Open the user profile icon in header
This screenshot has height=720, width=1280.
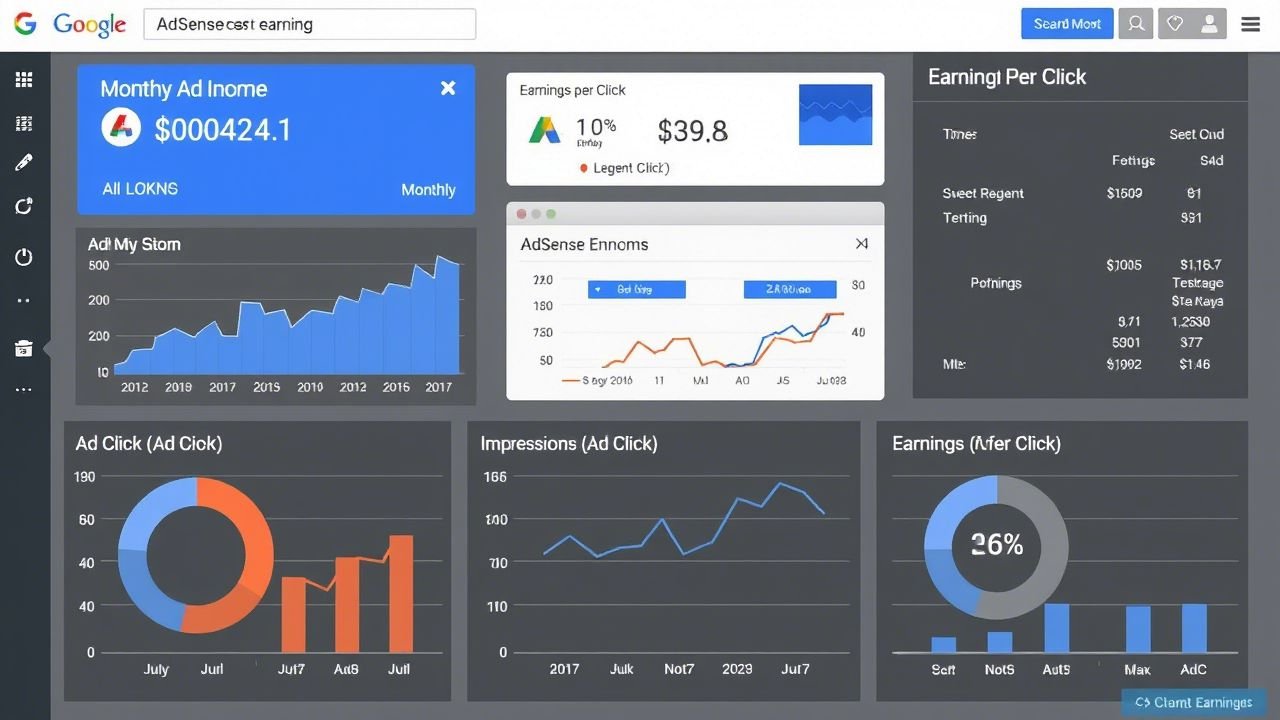pos(1210,24)
